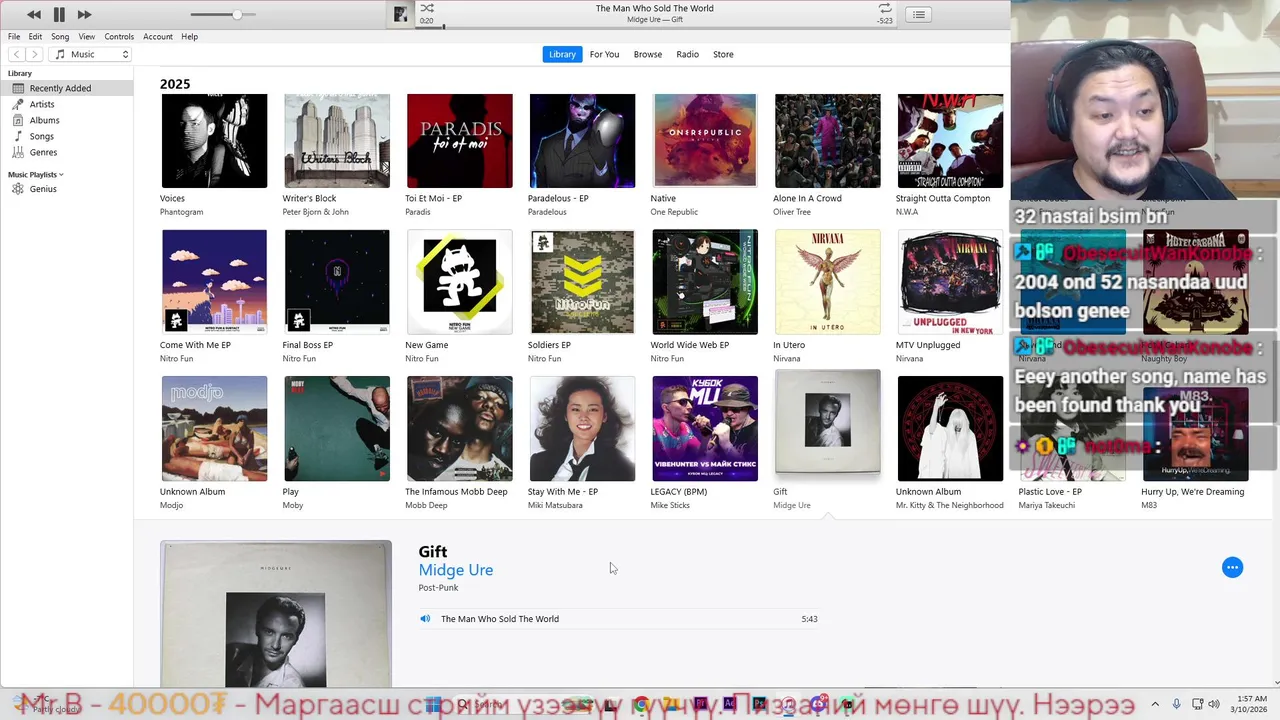The height and width of the screenshot is (720, 1280).
Task: Open The Infamous Mobb Deep cover
Action: click(x=460, y=428)
